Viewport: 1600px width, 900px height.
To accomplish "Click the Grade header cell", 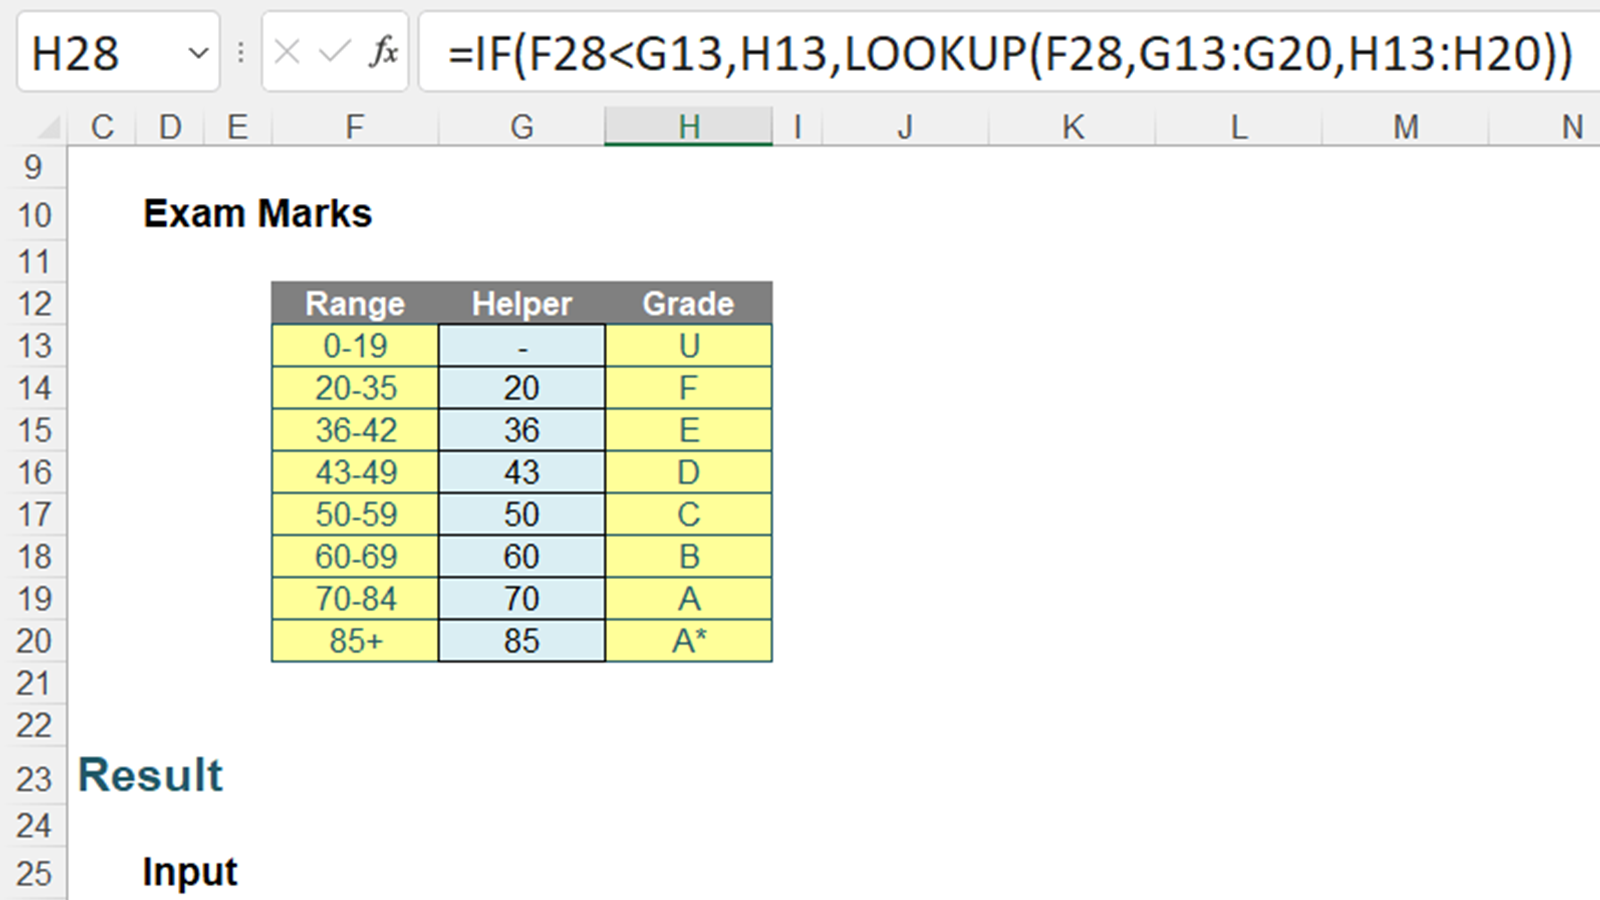I will click(x=688, y=303).
